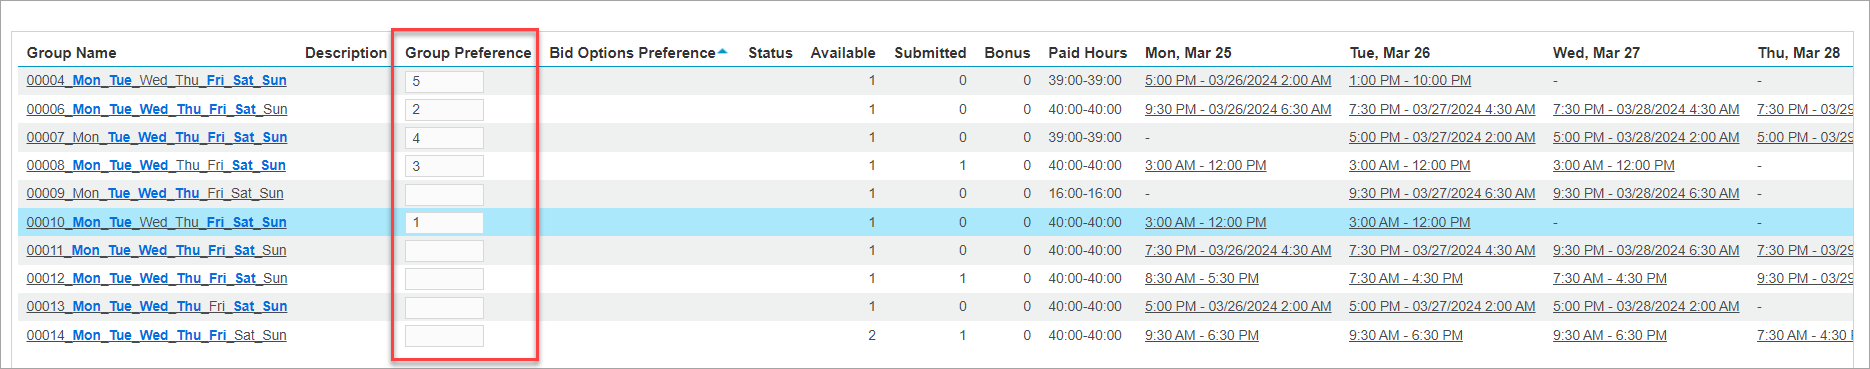Edit Group Preference field for group 00007
The height and width of the screenshot is (369, 1870).
[444, 138]
